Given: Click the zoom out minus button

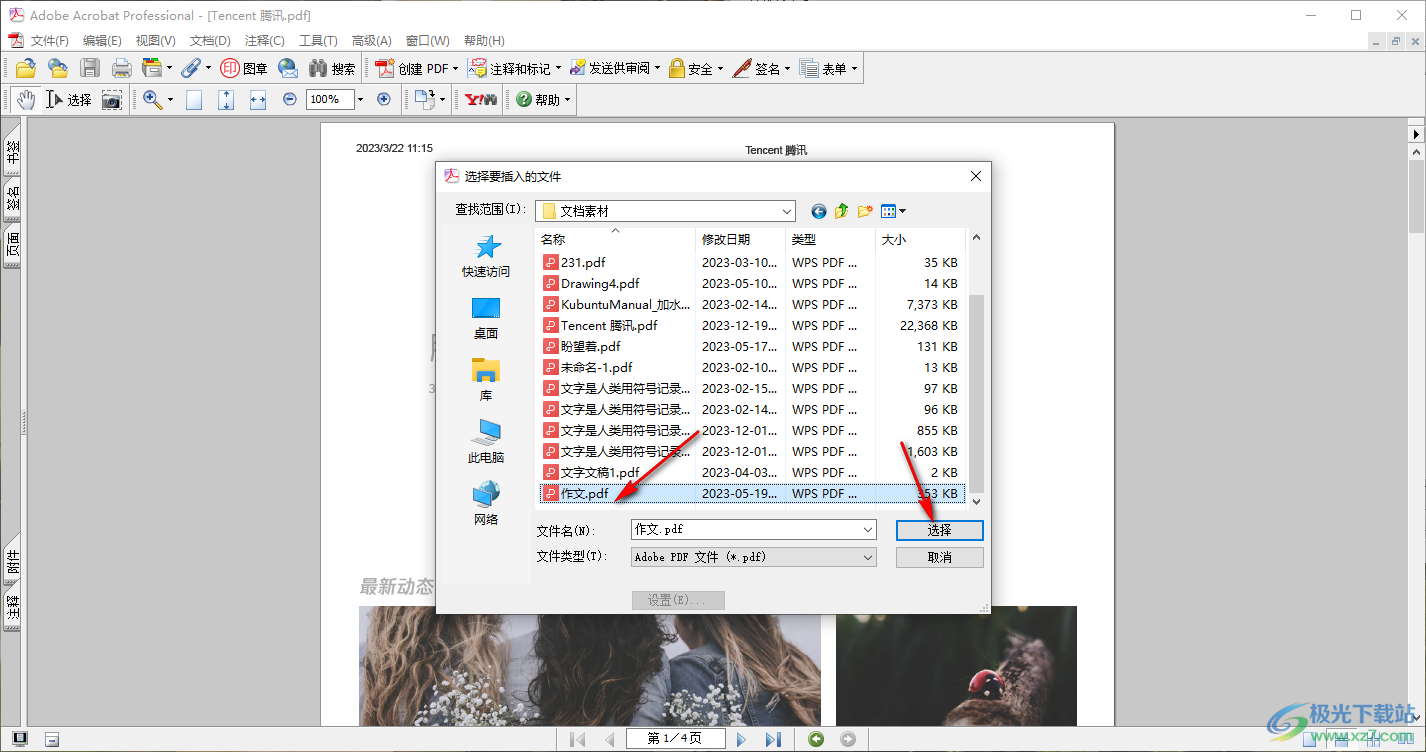Looking at the screenshot, I should click(290, 99).
